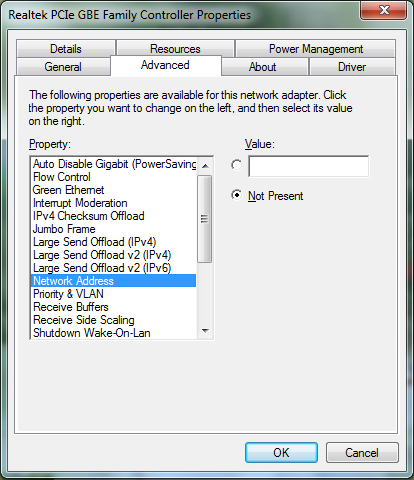Choose the Not Present radio option

coord(236,195)
